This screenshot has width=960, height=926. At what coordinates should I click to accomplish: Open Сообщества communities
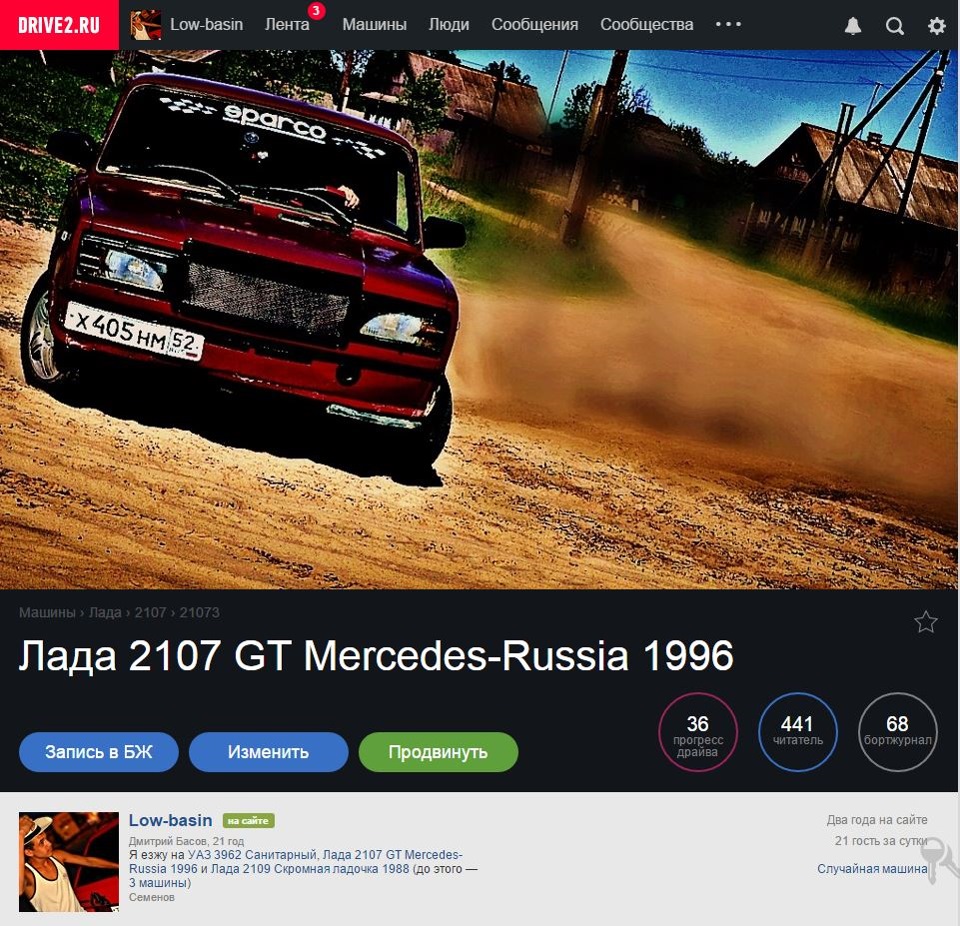tap(647, 24)
